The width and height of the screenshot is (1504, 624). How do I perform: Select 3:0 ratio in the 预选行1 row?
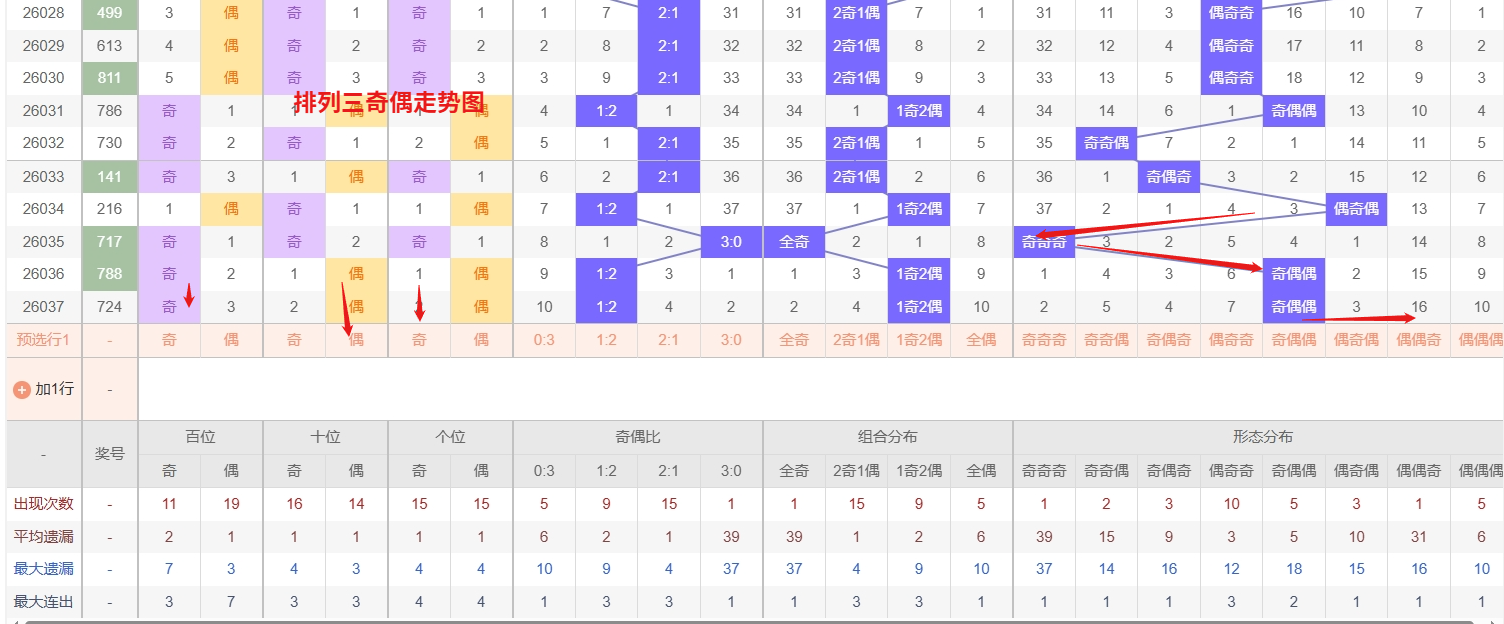[731, 340]
